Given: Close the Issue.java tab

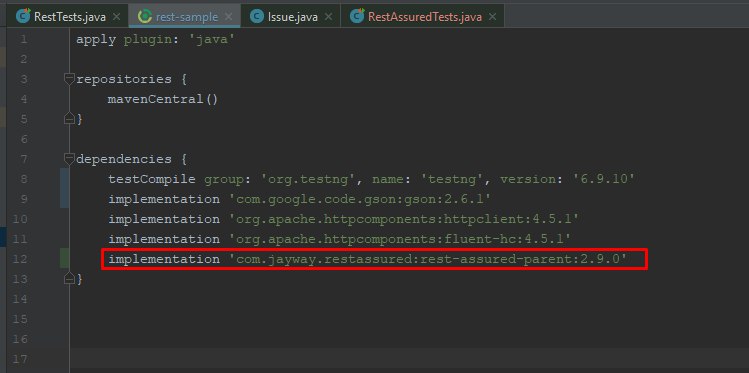Looking at the screenshot, I should 329,17.
